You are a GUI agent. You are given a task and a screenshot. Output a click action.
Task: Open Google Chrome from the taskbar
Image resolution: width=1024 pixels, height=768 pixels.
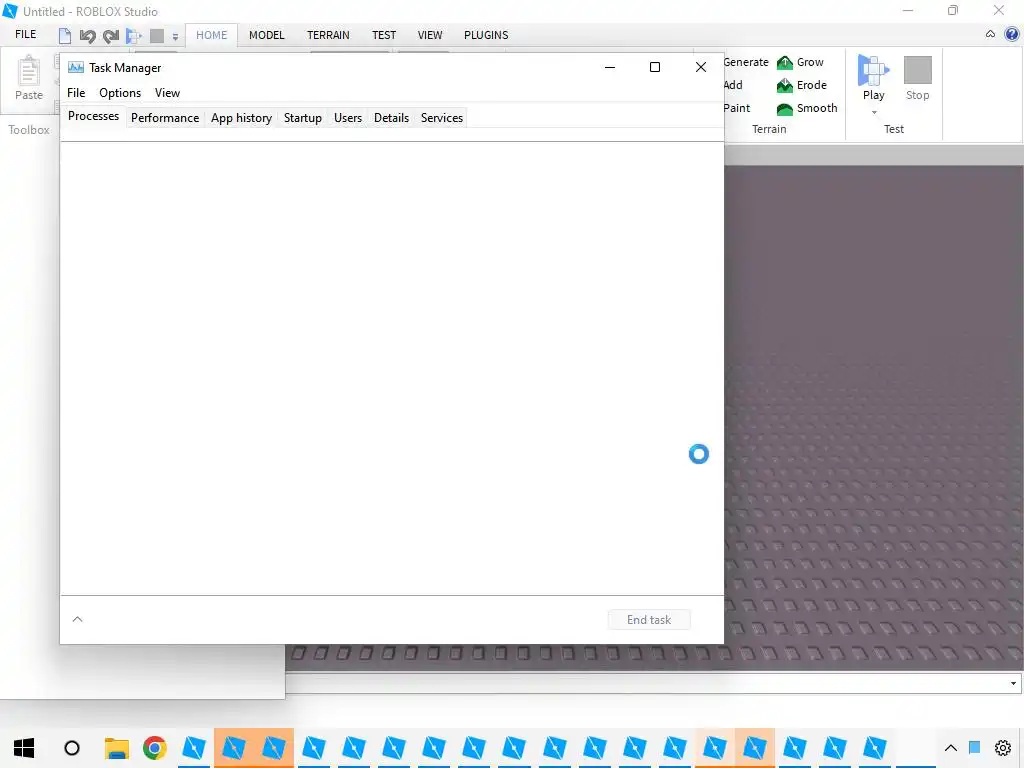155,748
